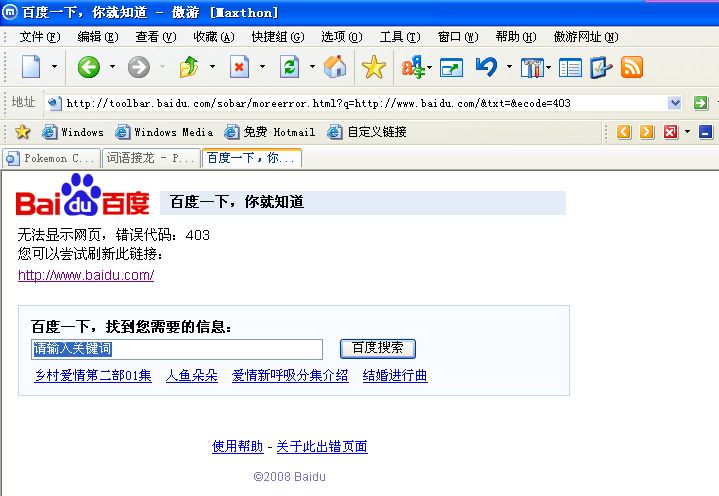Image resolution: width=719 pixels, height=496 pixels.
Task: Click the orange previous tab arrow
Action: [624, 132]
